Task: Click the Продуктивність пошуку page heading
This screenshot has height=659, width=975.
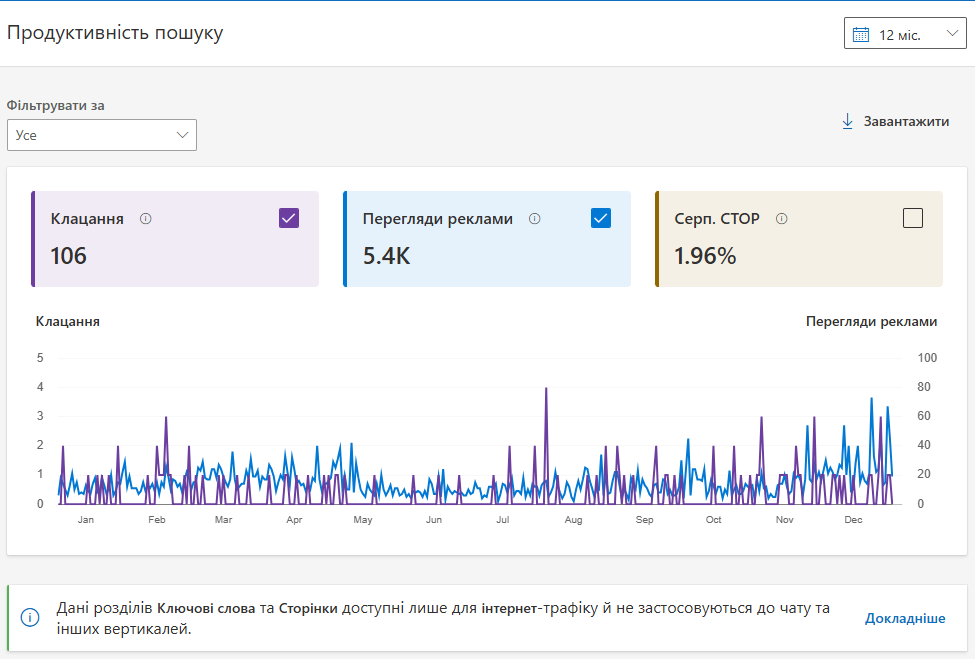Action: (x=115, y=33)
